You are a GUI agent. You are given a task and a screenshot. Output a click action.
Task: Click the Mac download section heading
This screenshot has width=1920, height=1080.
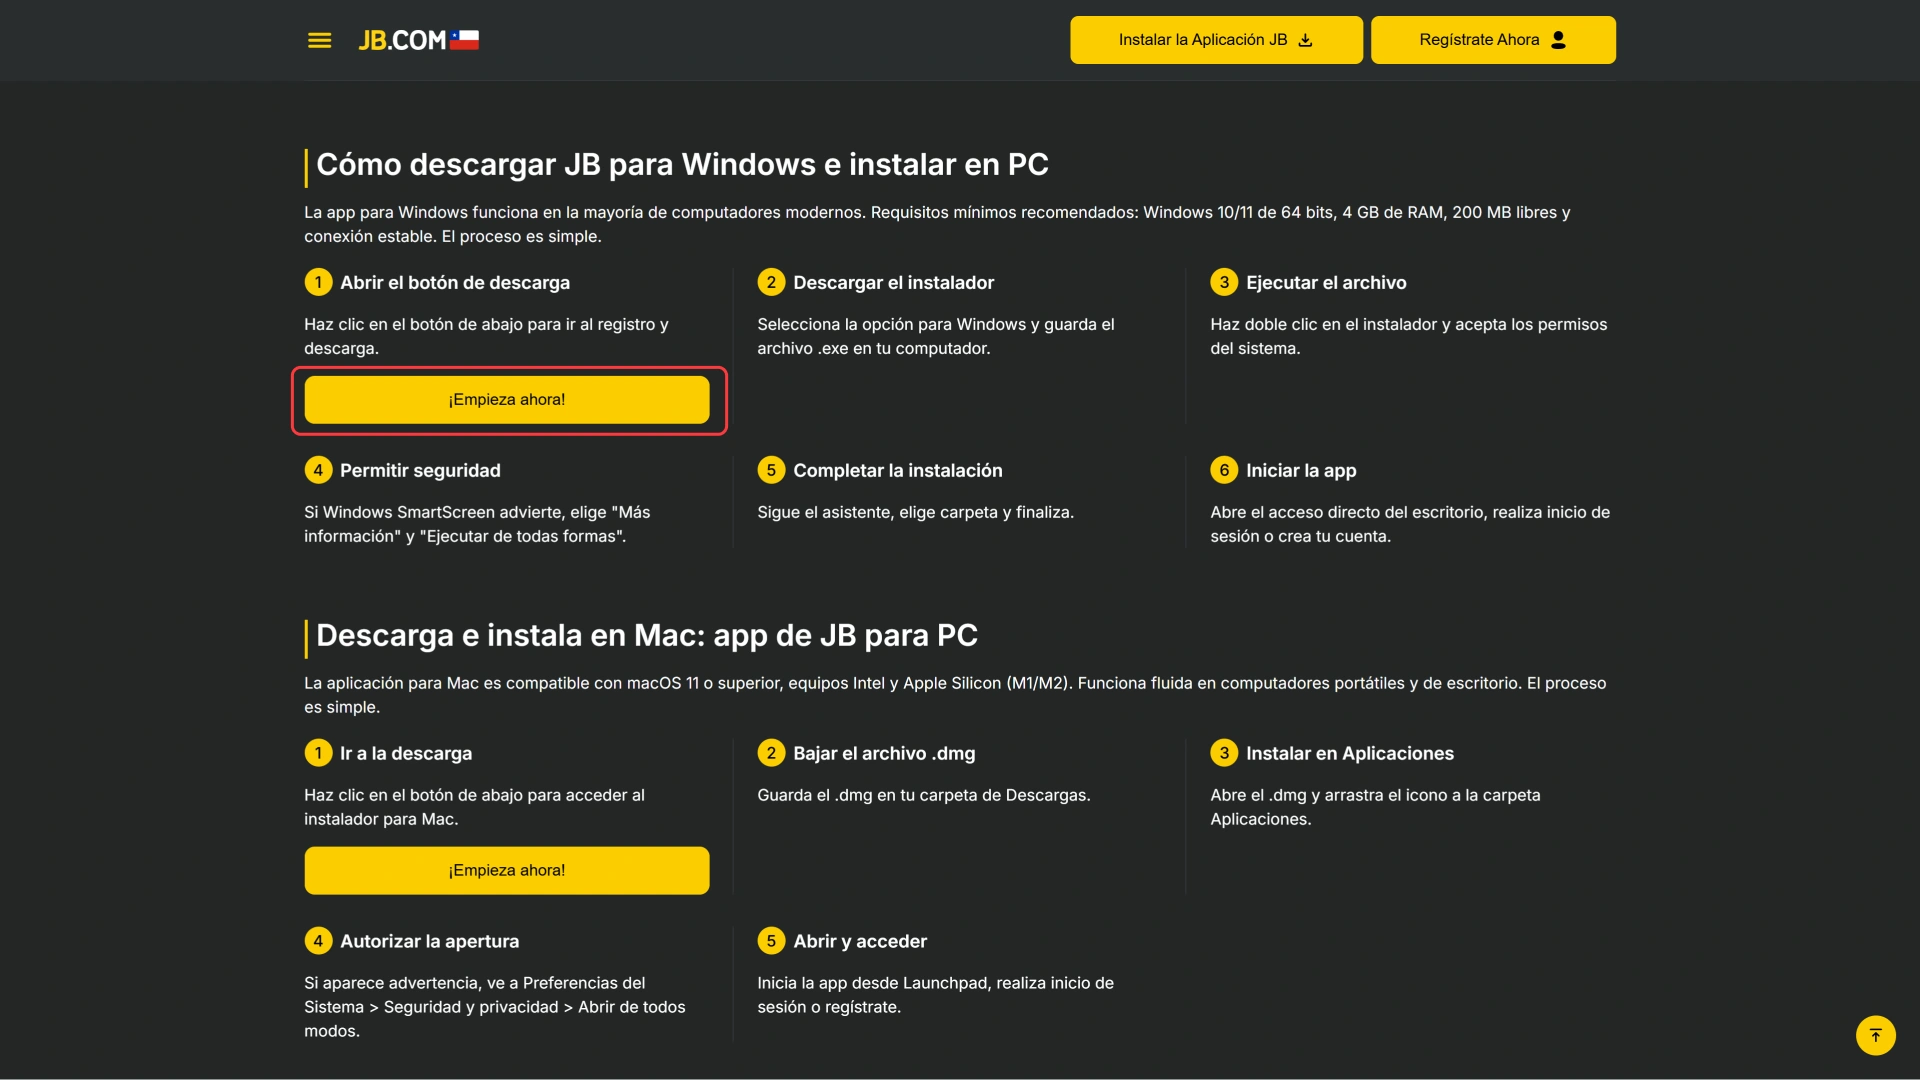point(646,635)
